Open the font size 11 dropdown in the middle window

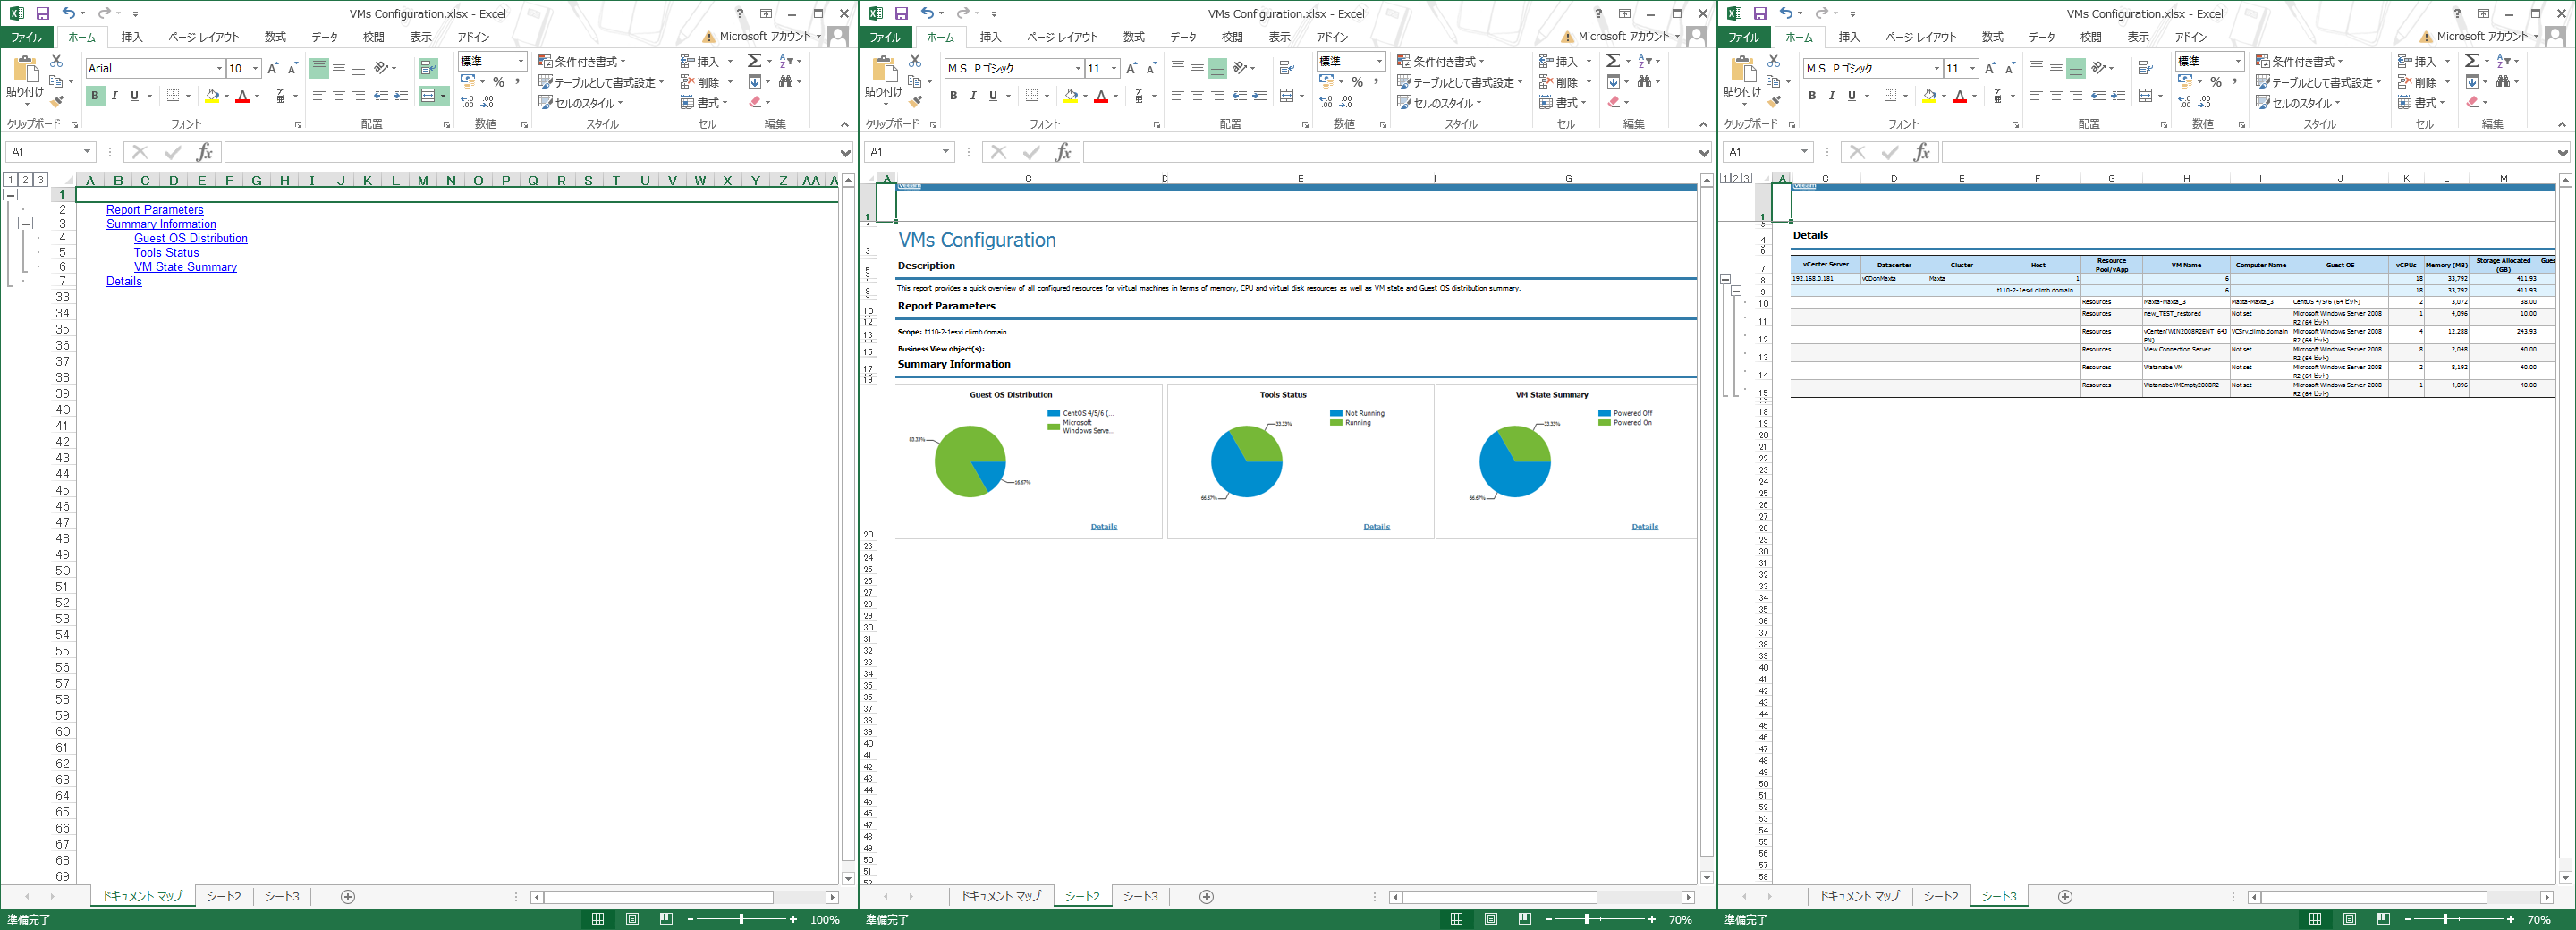click(x=1113, y=68)
